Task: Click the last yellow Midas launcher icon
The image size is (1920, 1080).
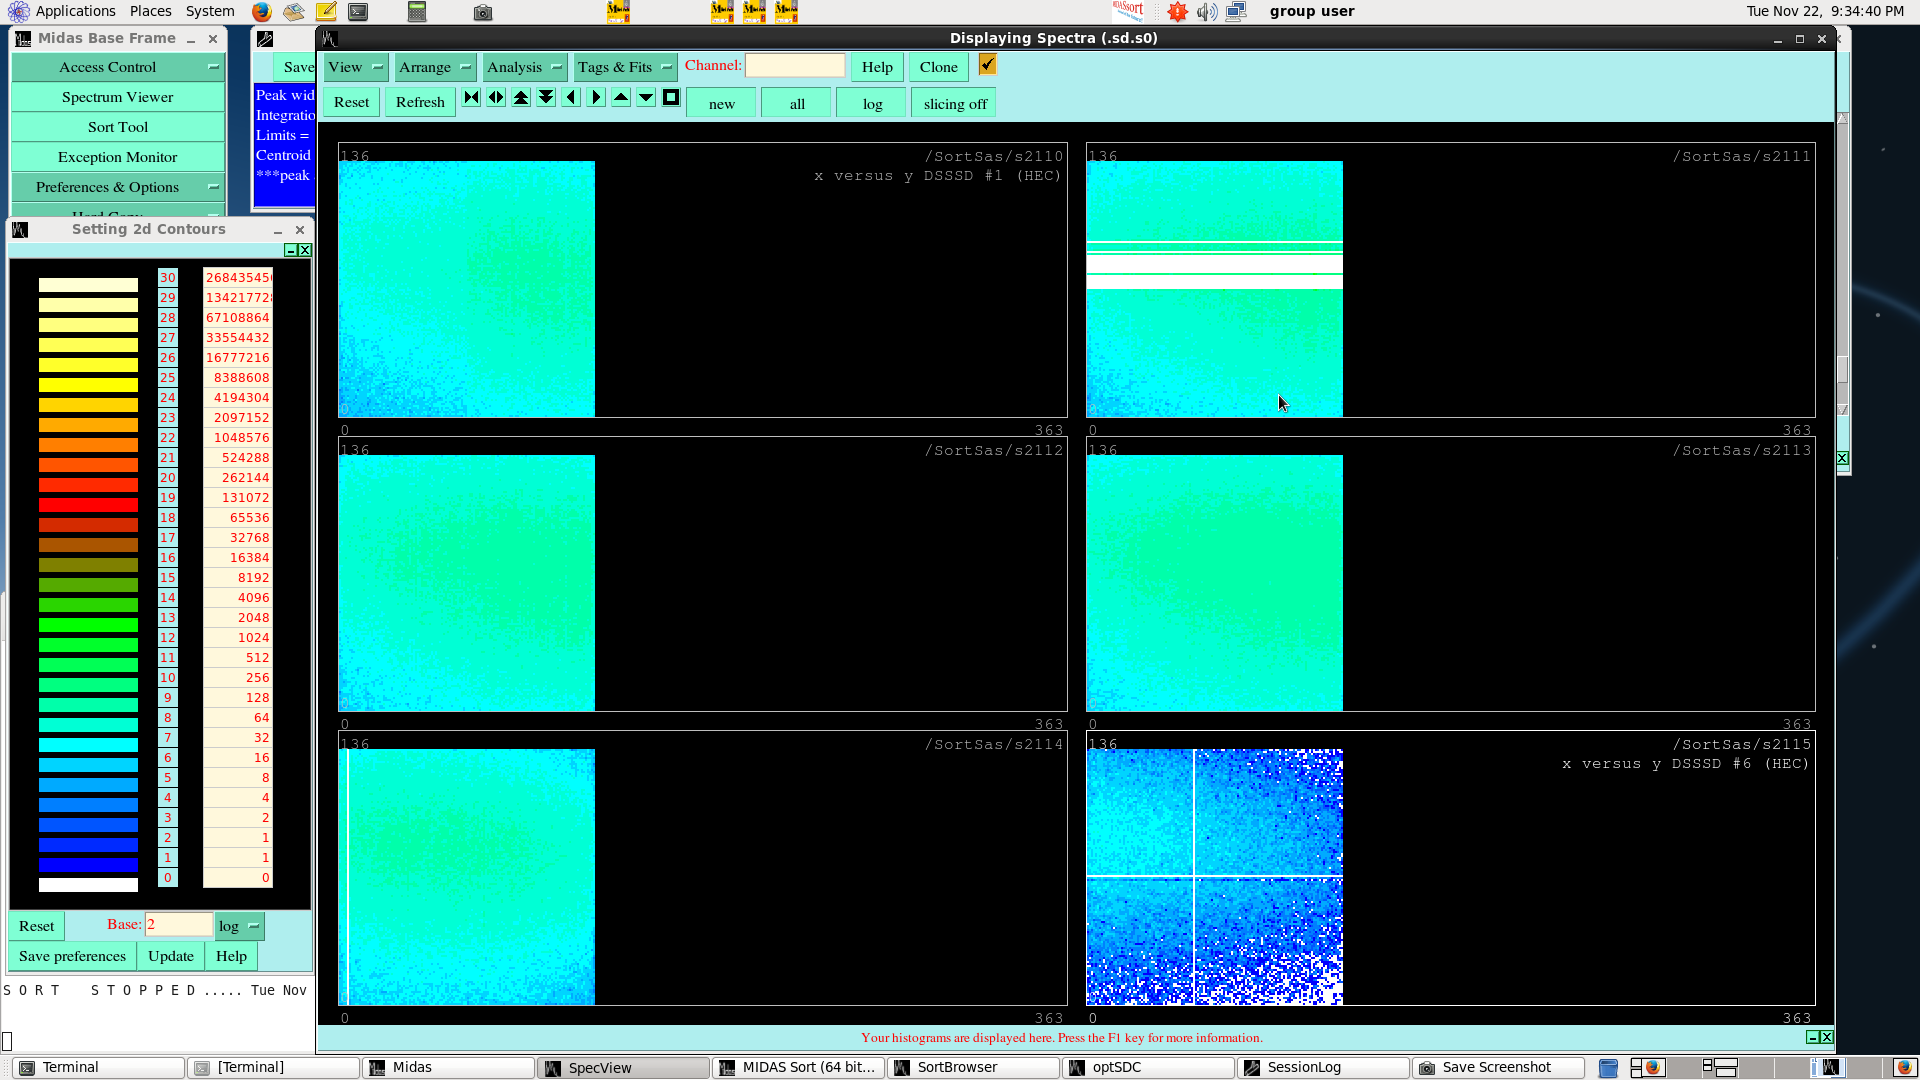Action: (x=786, y=12)
